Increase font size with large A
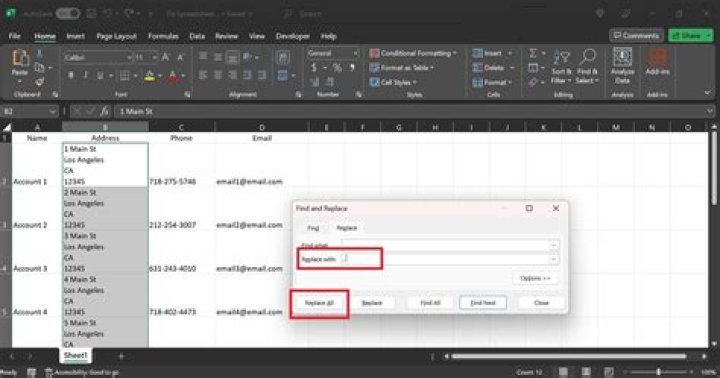The width and height of the screenshot is (720, 378). click(x=165, y=57)
